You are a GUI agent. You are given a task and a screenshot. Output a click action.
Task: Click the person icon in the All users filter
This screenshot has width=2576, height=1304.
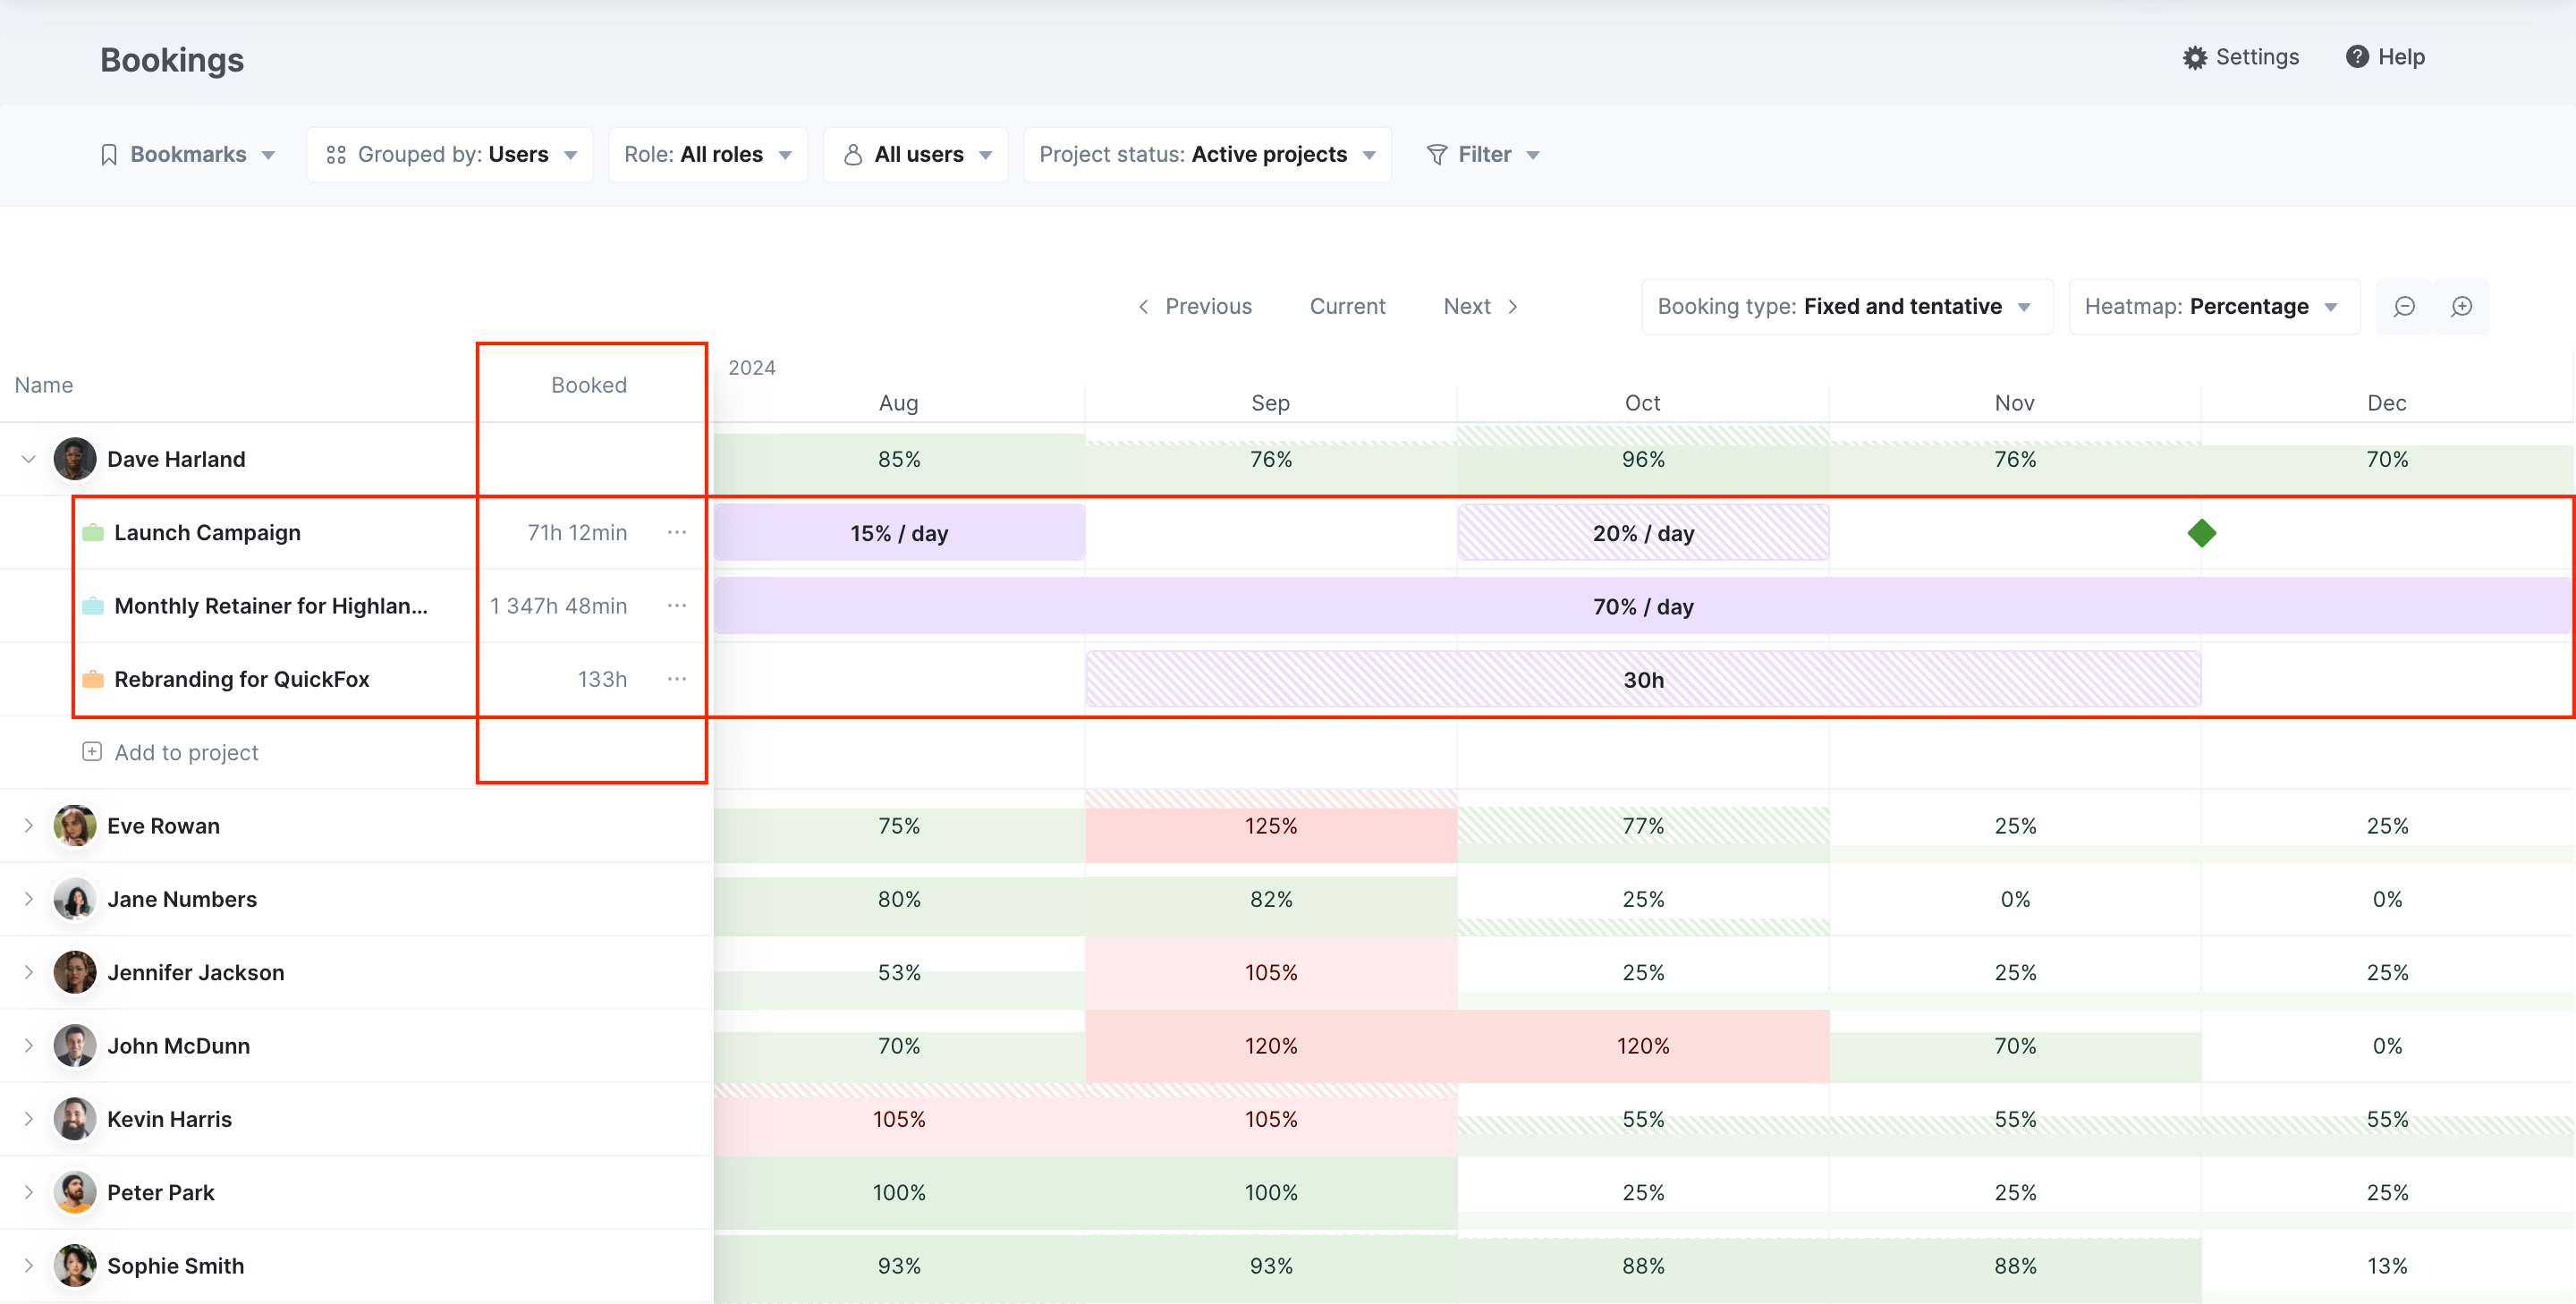pos(853,154)
